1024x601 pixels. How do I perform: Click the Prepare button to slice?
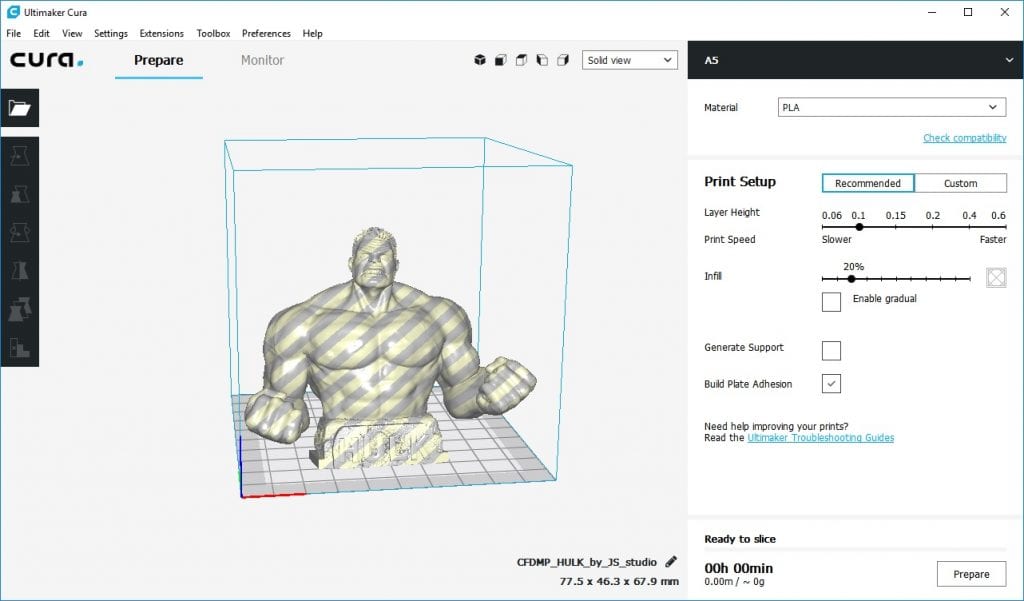pos(971,574)
